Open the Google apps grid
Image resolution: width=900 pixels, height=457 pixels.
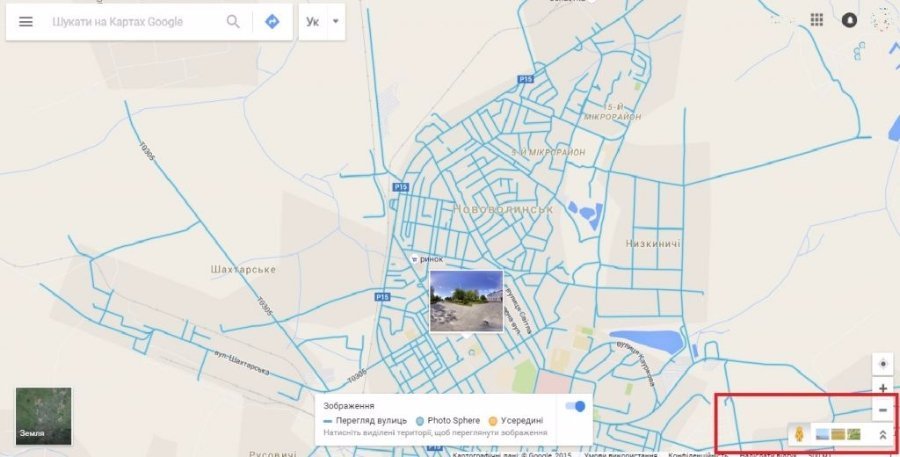click(817, 20)
